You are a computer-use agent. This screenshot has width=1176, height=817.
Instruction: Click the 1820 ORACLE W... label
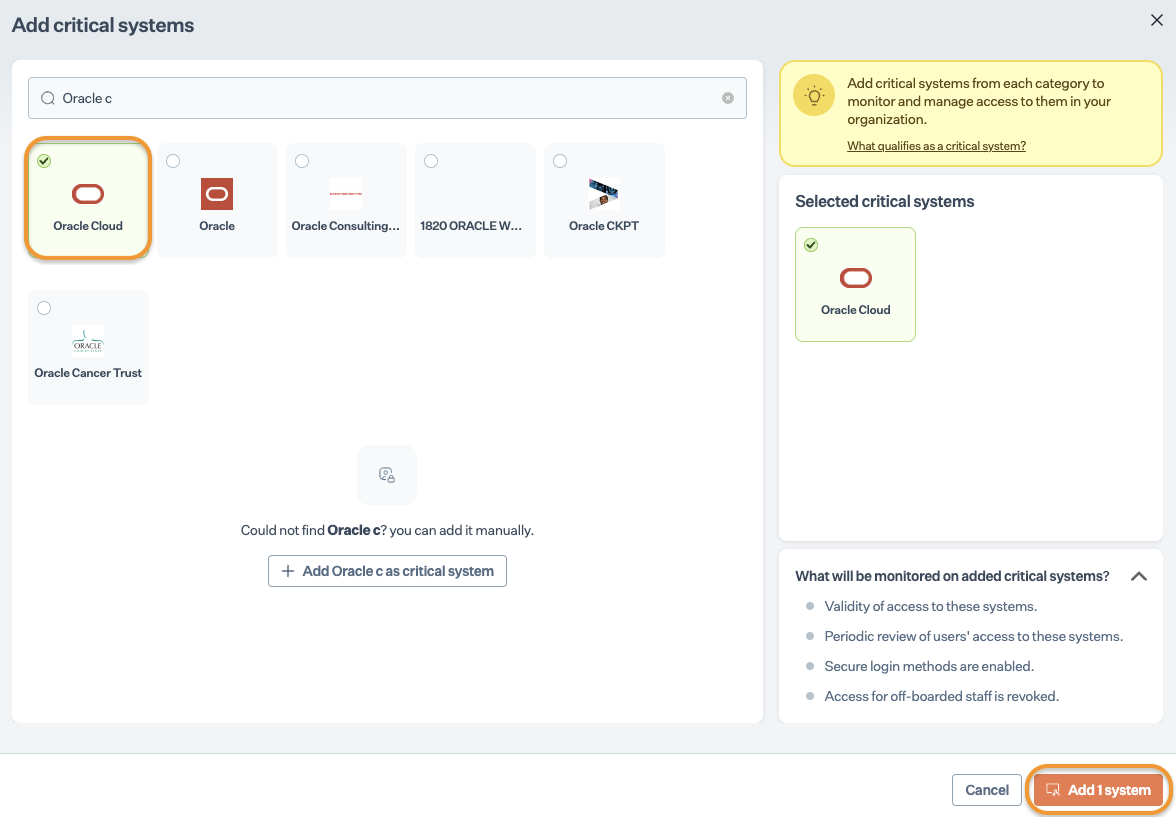[x=471, y=226]
